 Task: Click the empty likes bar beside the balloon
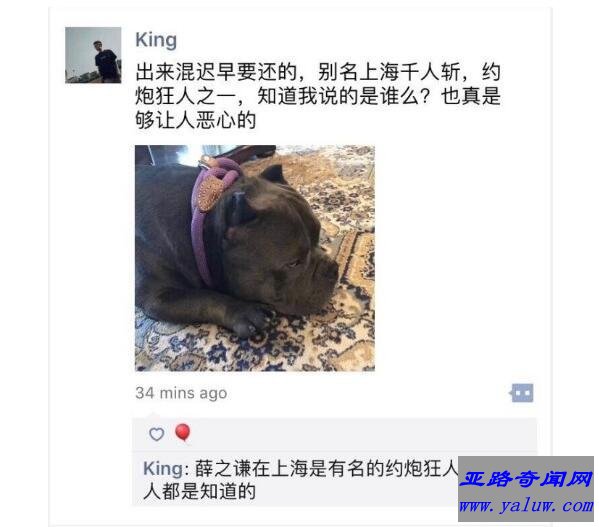(363, 434)
